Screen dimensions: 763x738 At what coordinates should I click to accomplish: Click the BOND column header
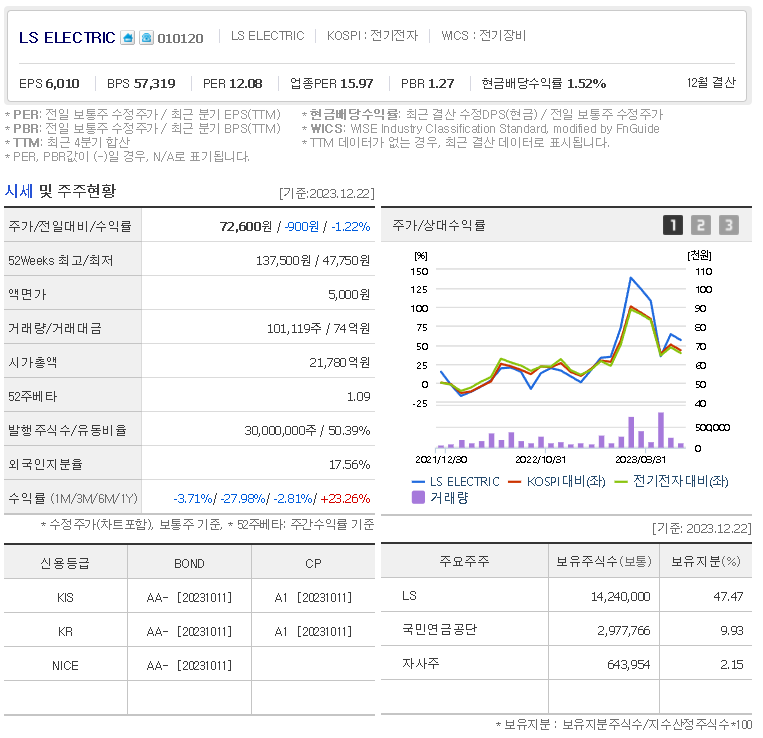click(189, 563)
